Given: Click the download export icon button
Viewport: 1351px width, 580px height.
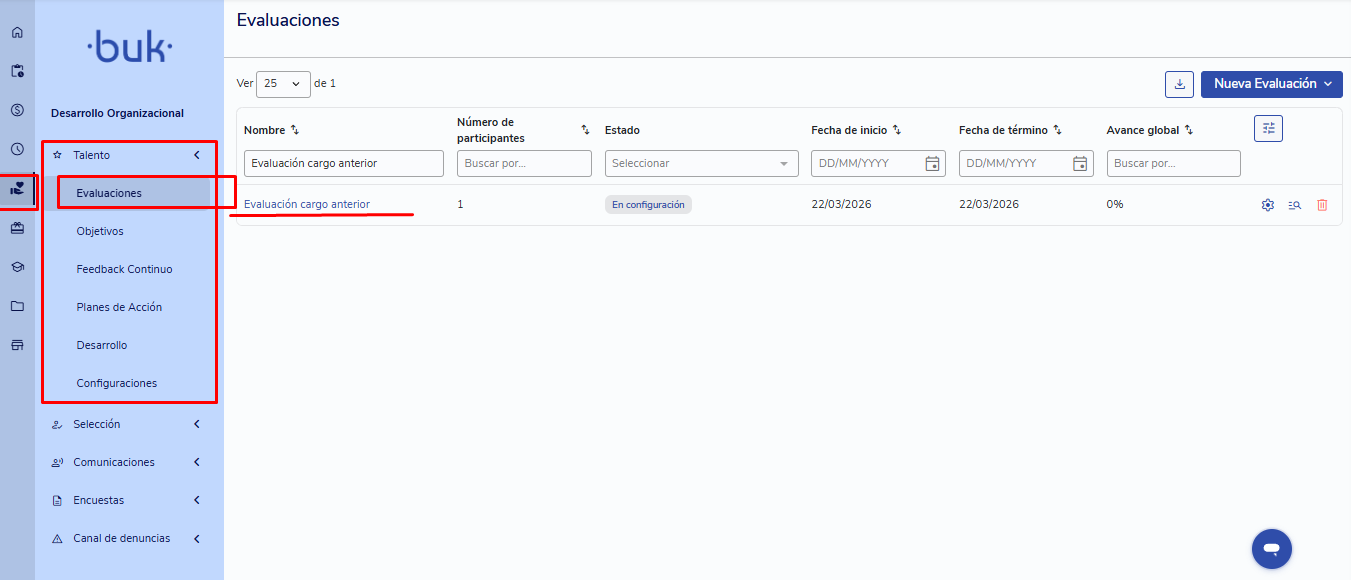Looking at the screenshot, I should [1180, 84].
